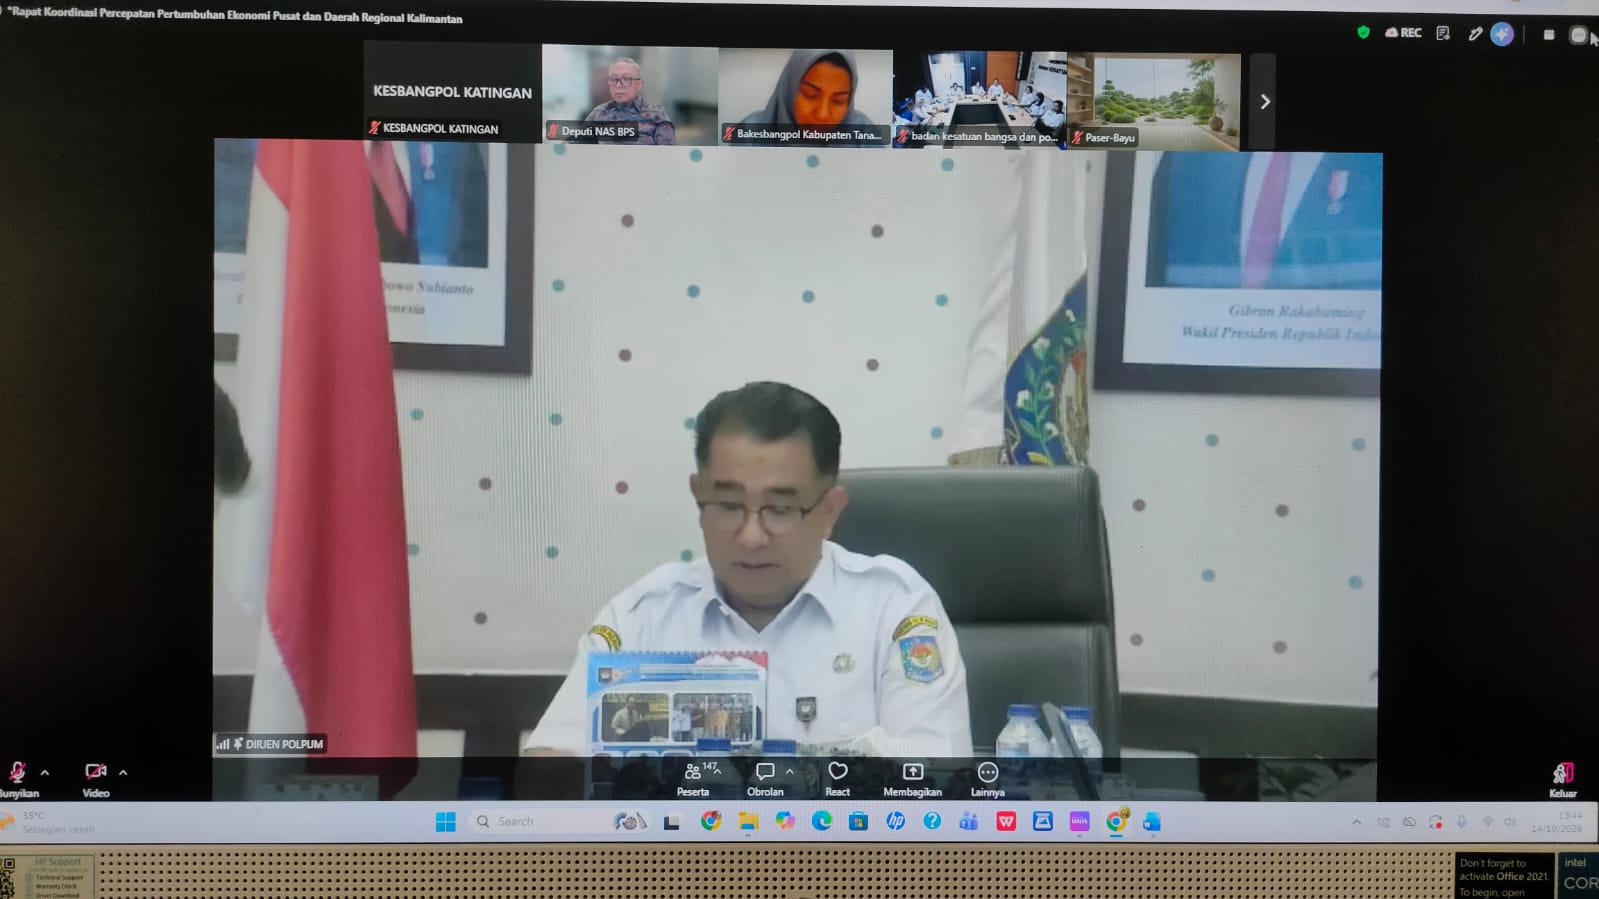Screen dimensions: 1599x899
Task: Open the HP app in the taskbar
Action: pos(895,821)
